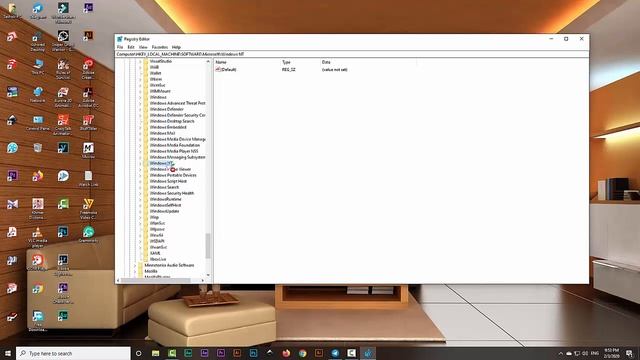
Task: Click the taskbar clock
Action: tap(611, 353)
